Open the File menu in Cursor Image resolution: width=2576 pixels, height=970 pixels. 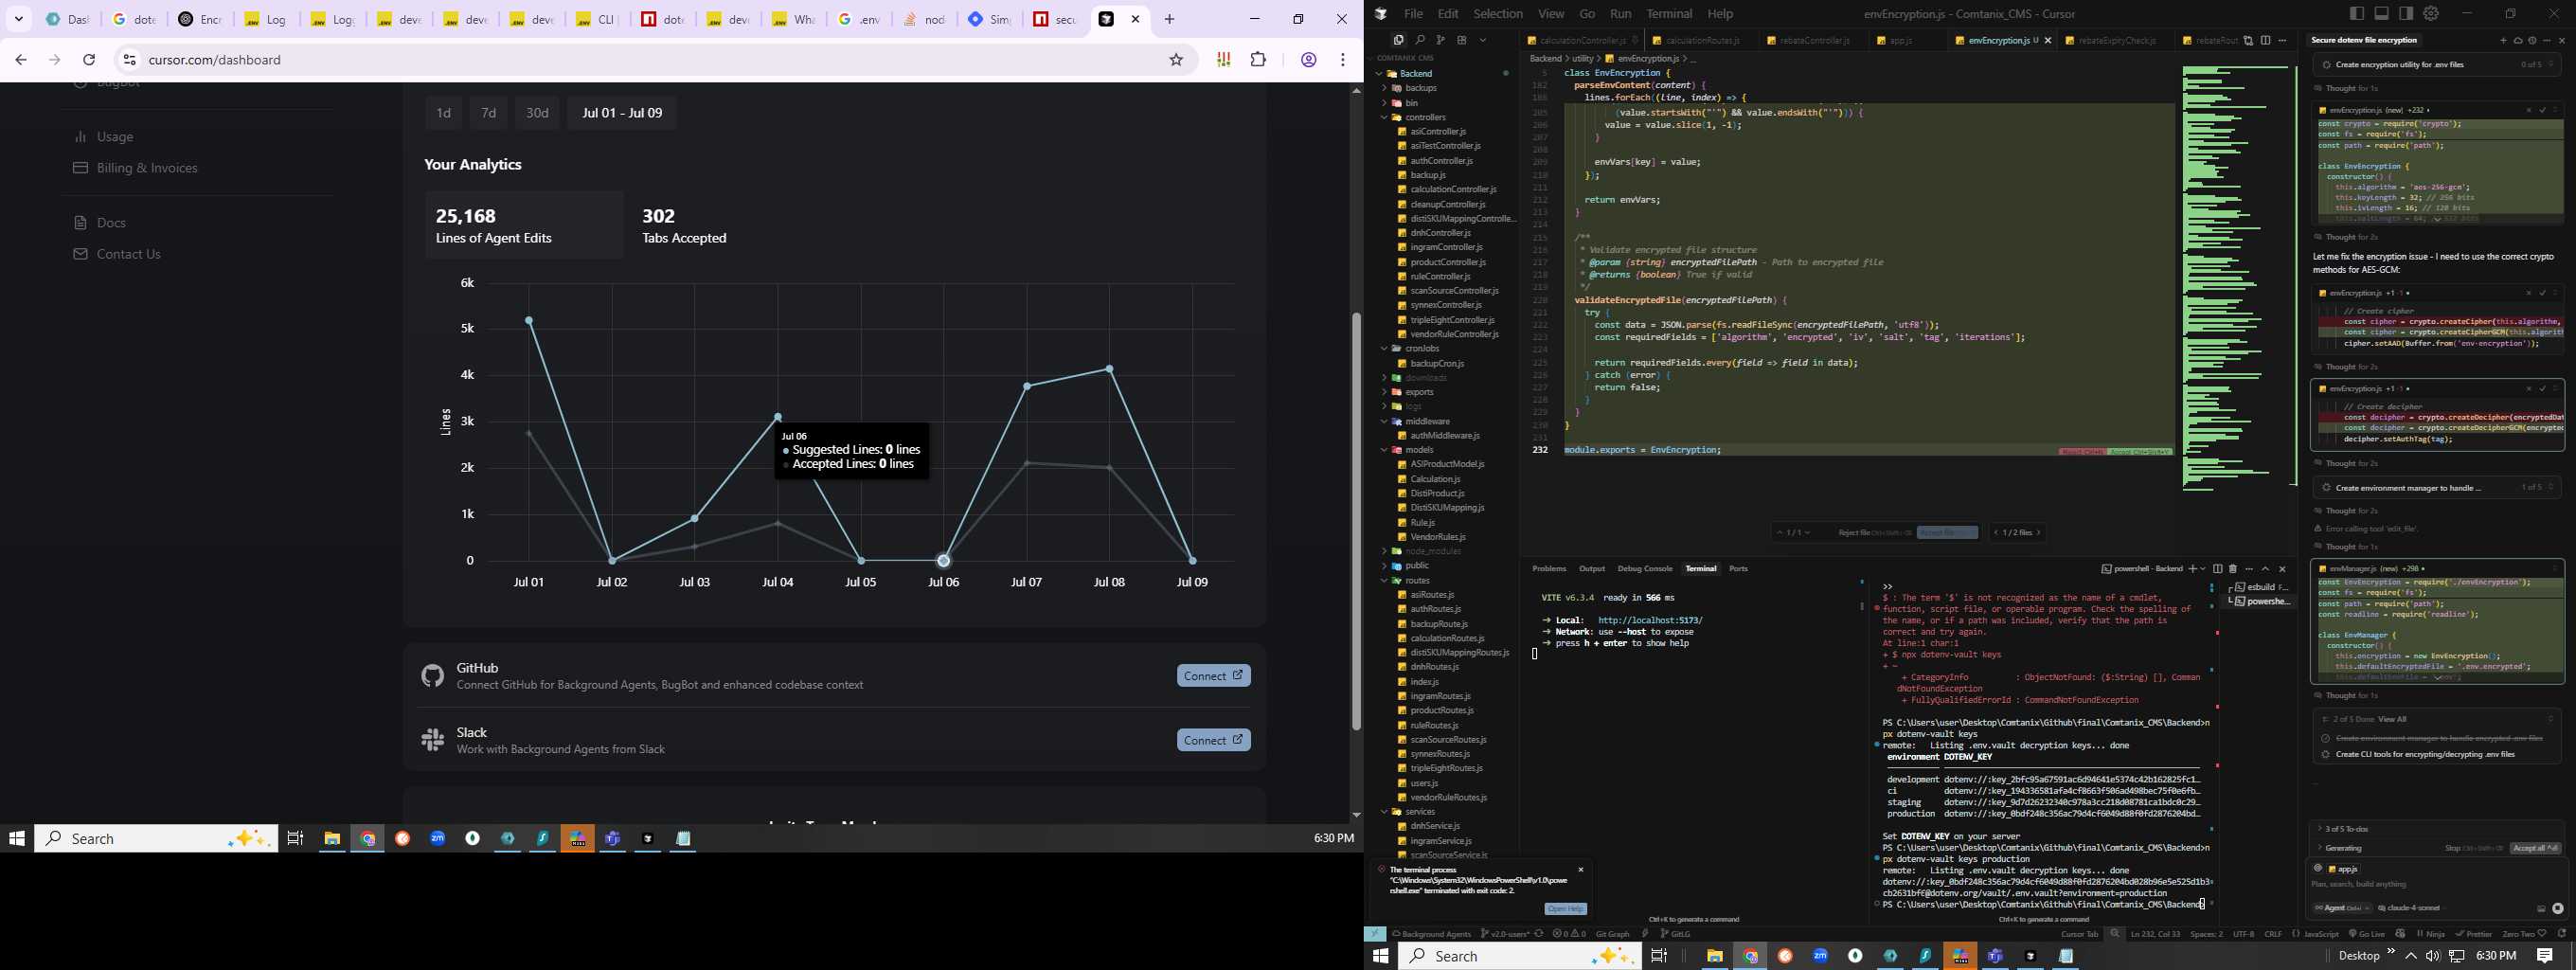1412,13
